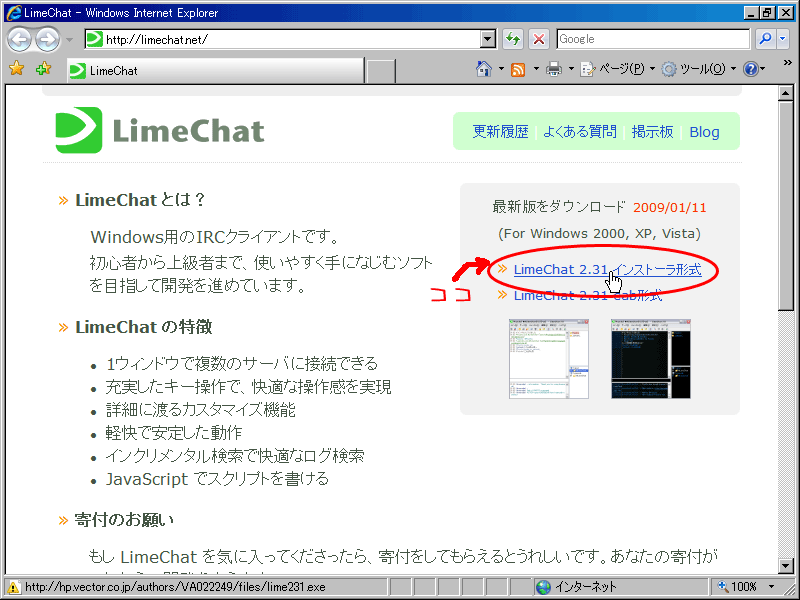
Task: Open a new blank tab
Action: coord(381,71)
